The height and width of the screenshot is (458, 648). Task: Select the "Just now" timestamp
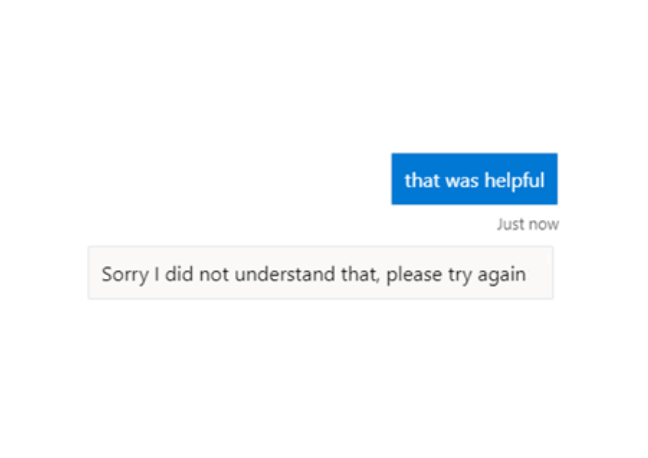(527, 224)
